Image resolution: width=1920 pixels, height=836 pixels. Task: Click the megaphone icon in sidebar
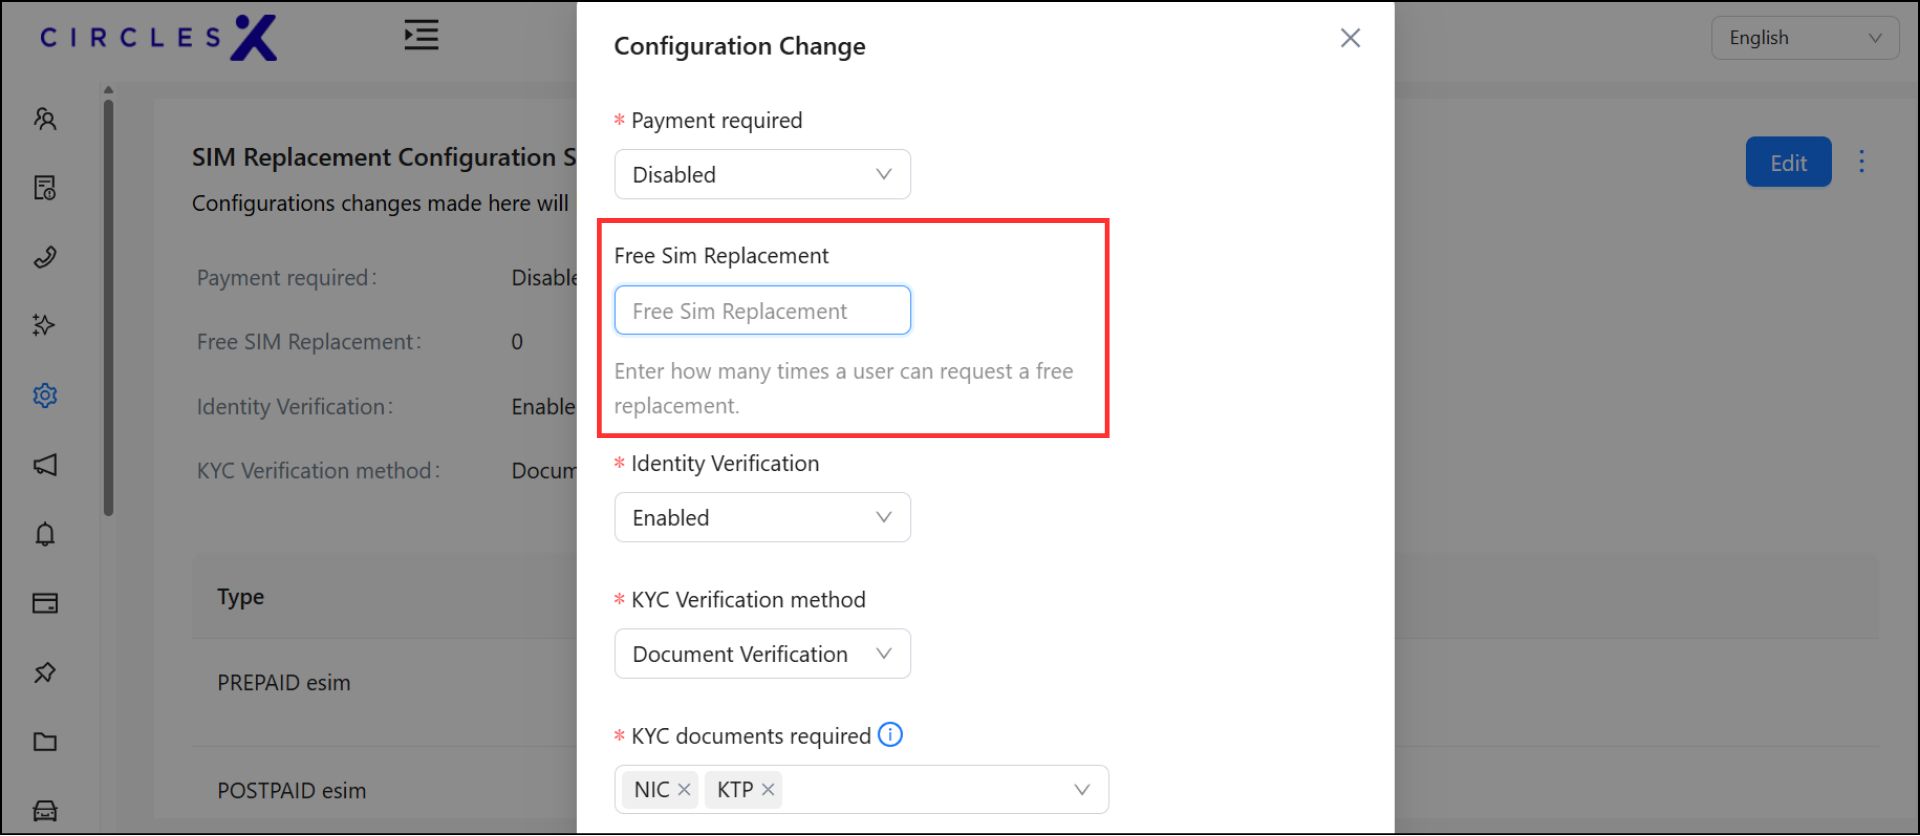tap(45, 465)
